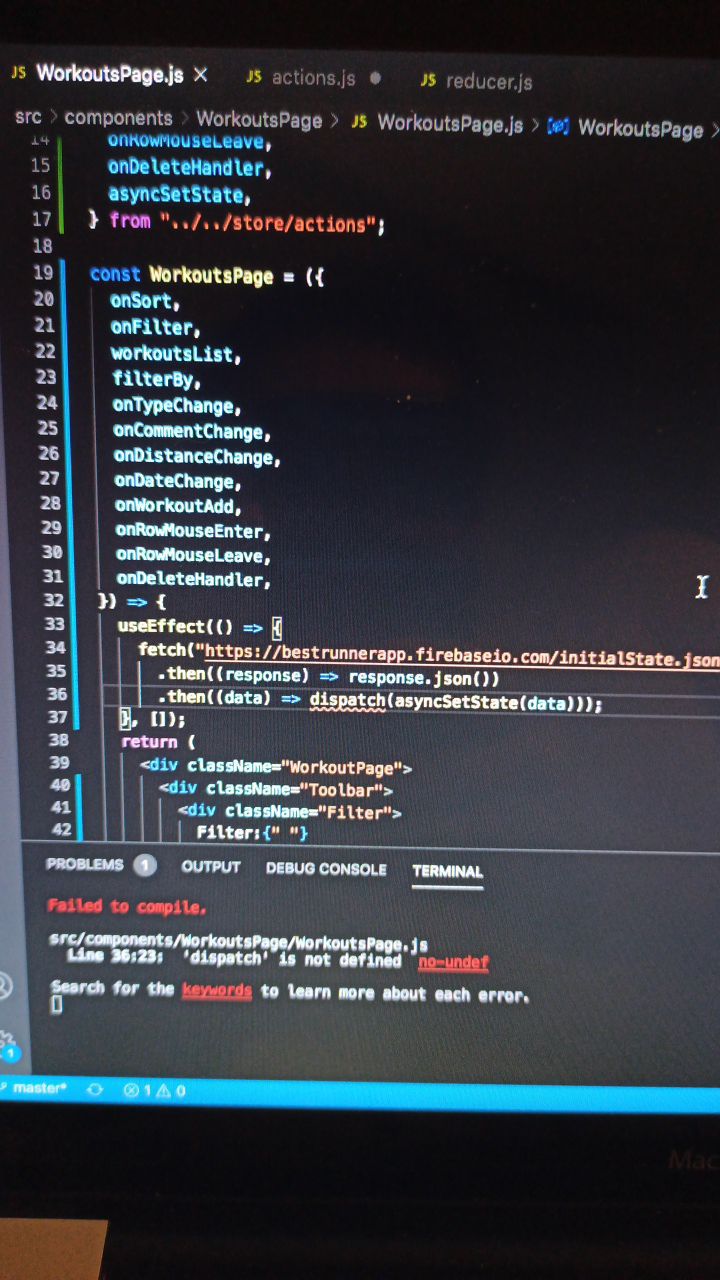Screen dimensions: 720x1280
Task: Open the PROBLEMS panel tab
Action: click(85, 865)
